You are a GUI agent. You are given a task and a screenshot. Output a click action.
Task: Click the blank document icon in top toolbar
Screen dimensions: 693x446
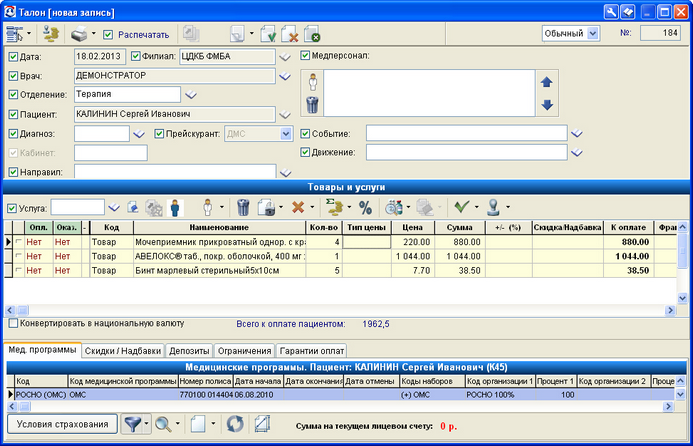[237, 34]
